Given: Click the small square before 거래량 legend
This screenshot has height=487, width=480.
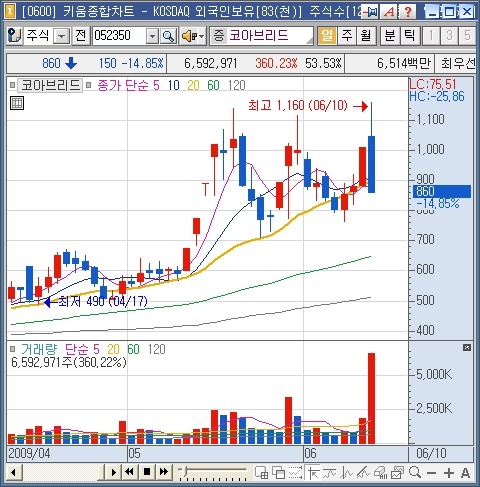Looking at the screenshot, I should (13, 349).
